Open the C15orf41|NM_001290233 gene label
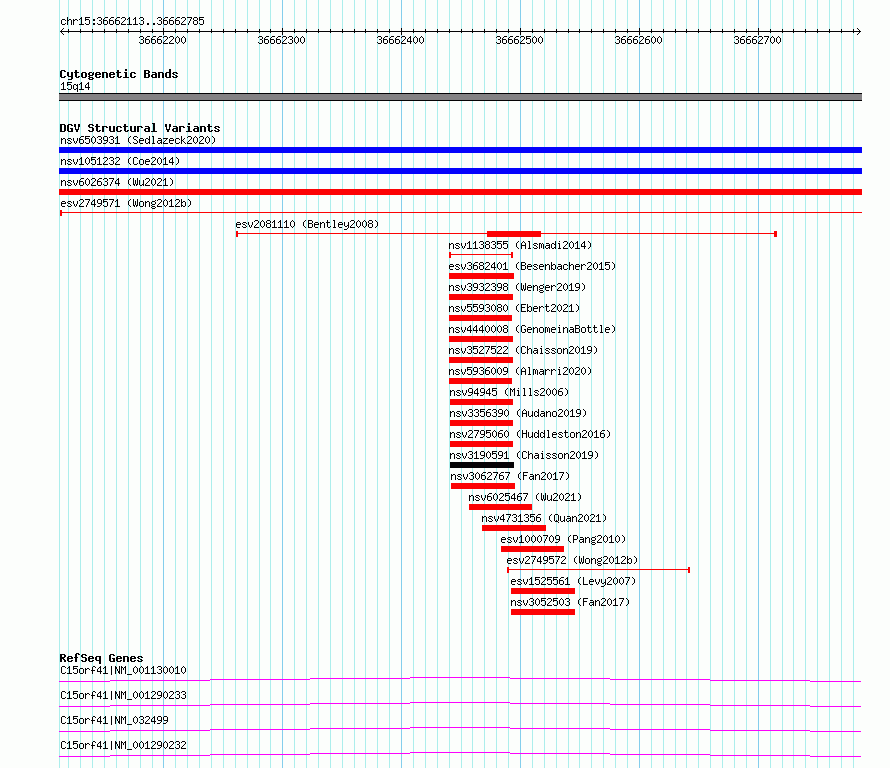The height and width of the screenshot is (768, 890). [123, 695]
